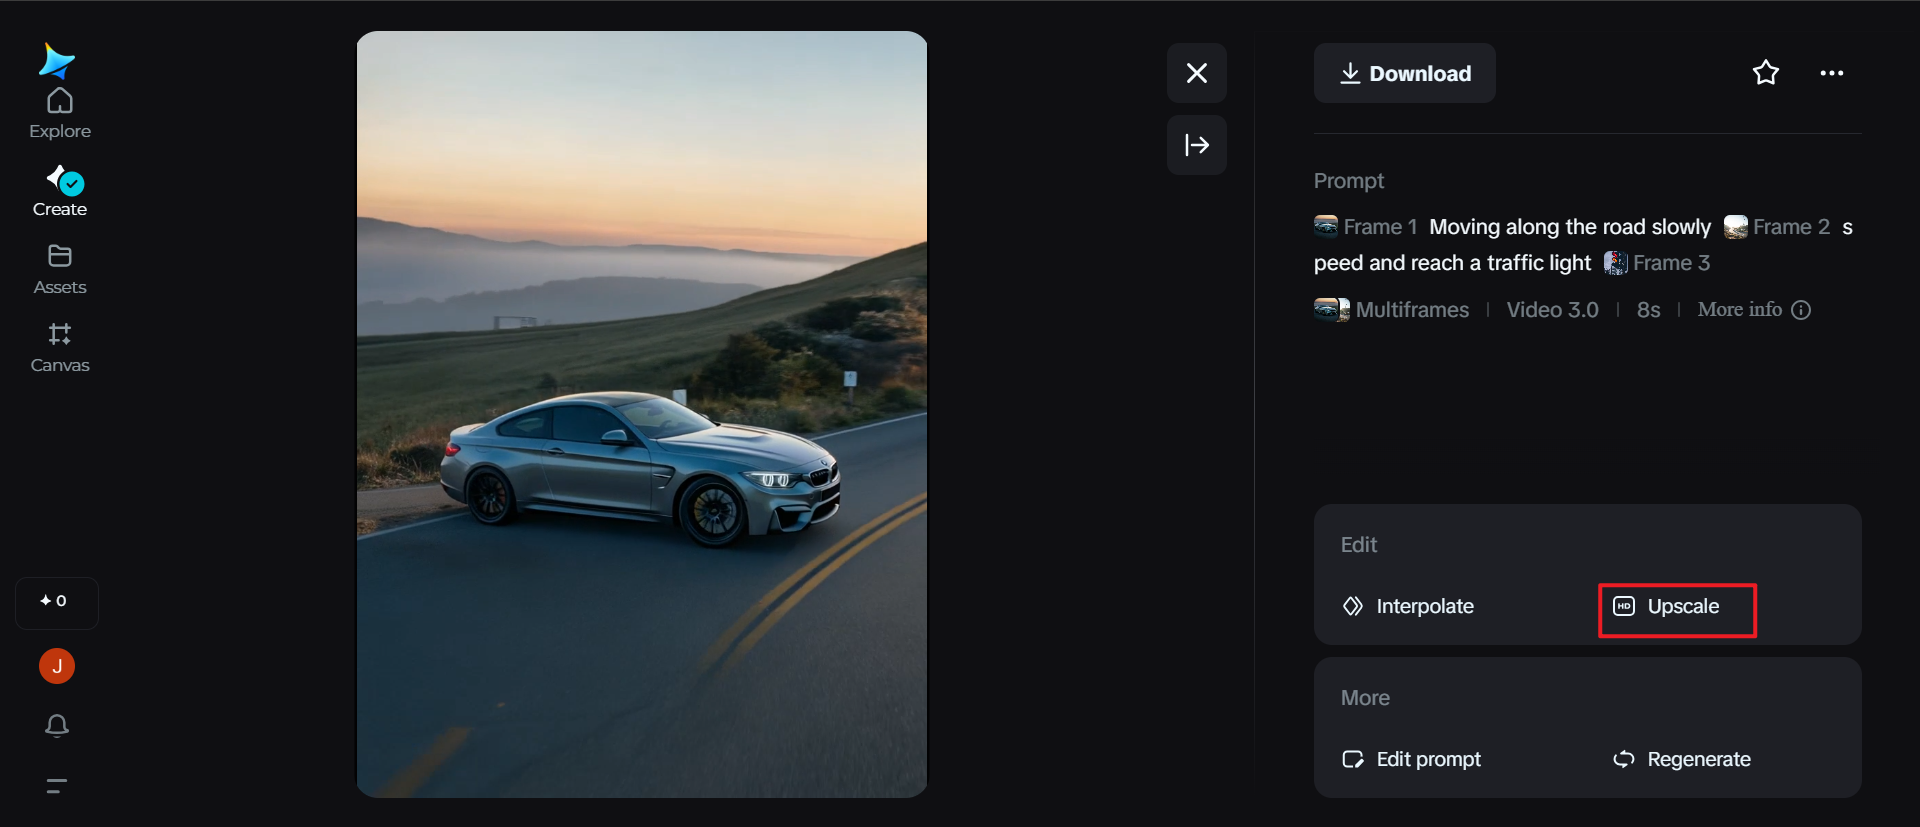Click the Frame 2 thumbnail in the prompt
This screenshot has width=1920, height=827.
[x=1736, y=227]
